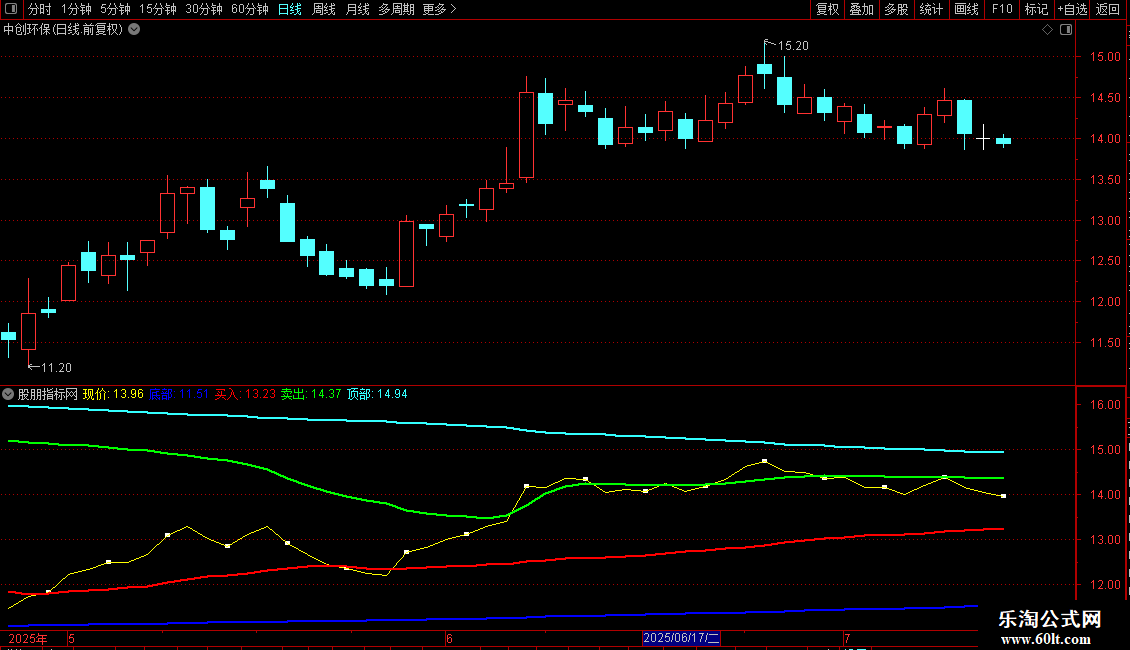Click the 16.00 indicator axis label
The height and width of the screenshot is (650, 1130).
(1105, 405)
